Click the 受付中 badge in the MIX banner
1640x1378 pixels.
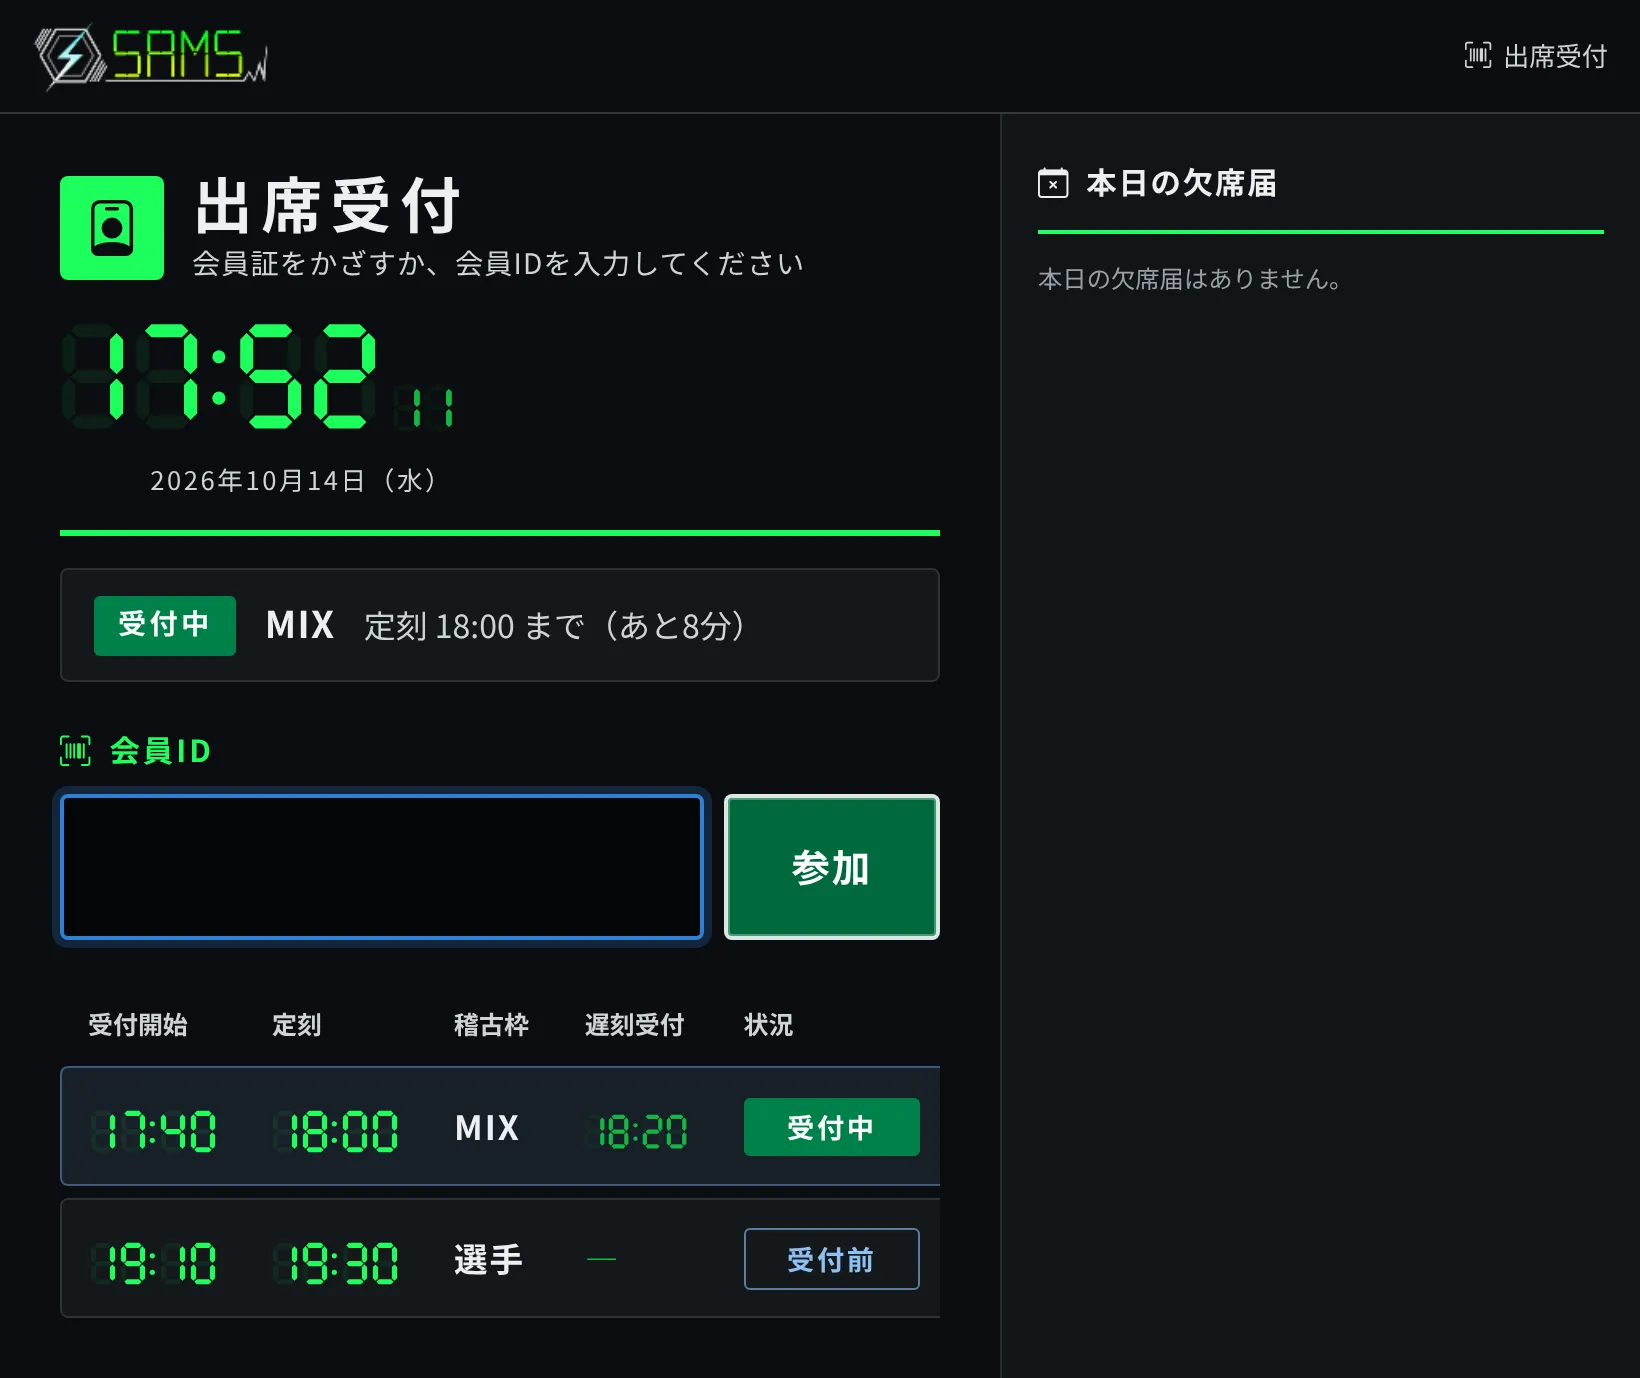point(165,625)
